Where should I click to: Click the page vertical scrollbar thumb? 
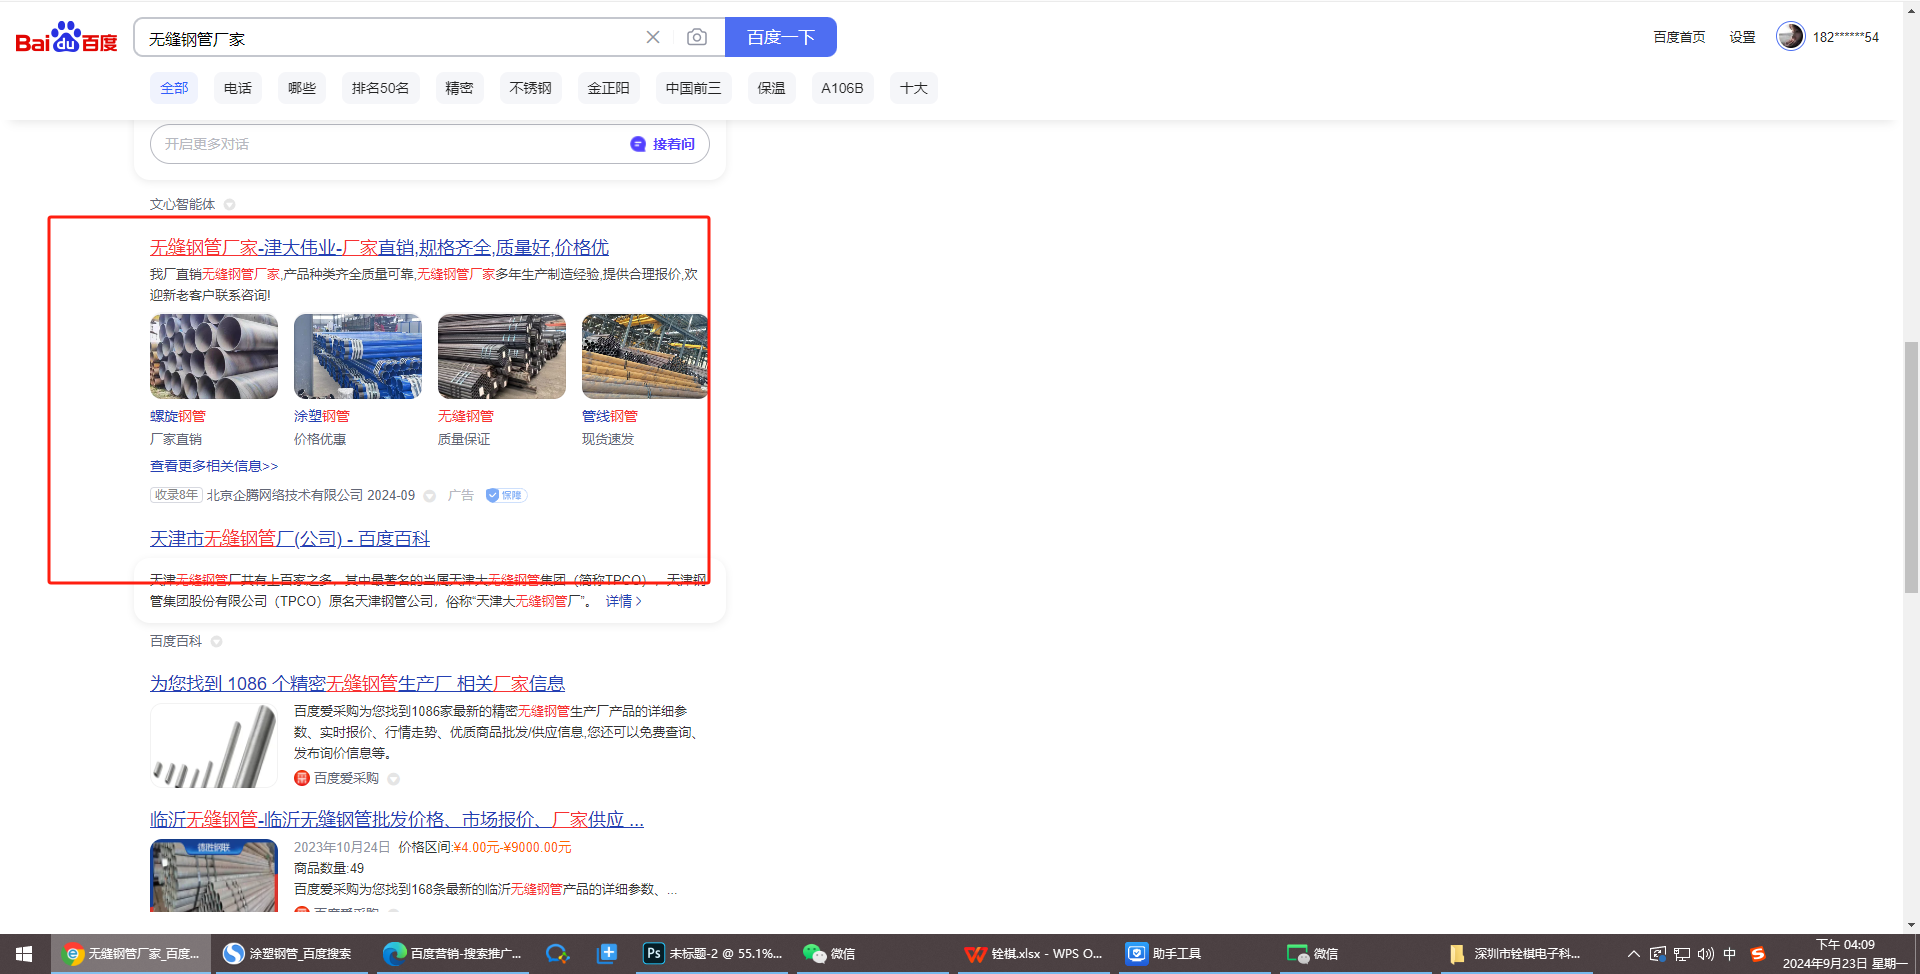(x=1911, y=466)
